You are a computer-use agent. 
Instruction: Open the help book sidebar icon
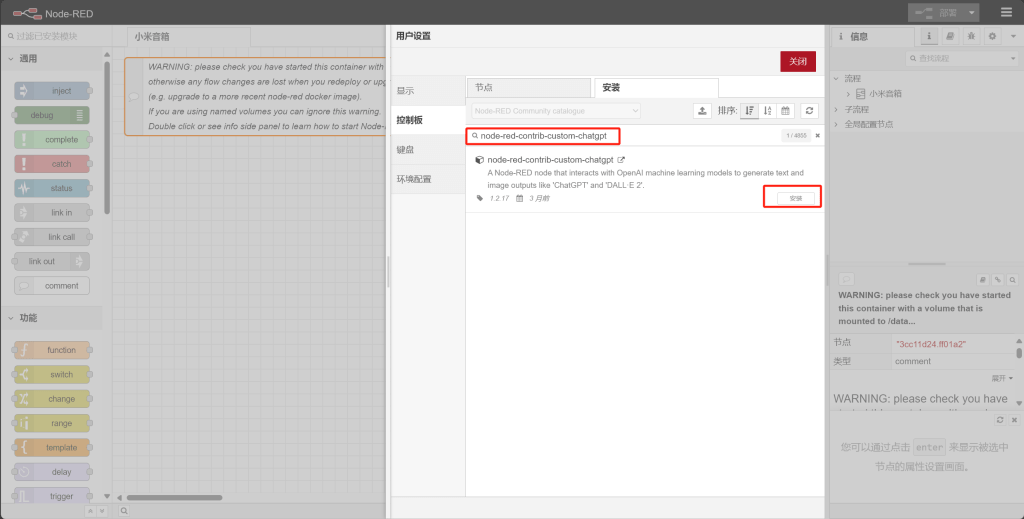pos(950,37)
